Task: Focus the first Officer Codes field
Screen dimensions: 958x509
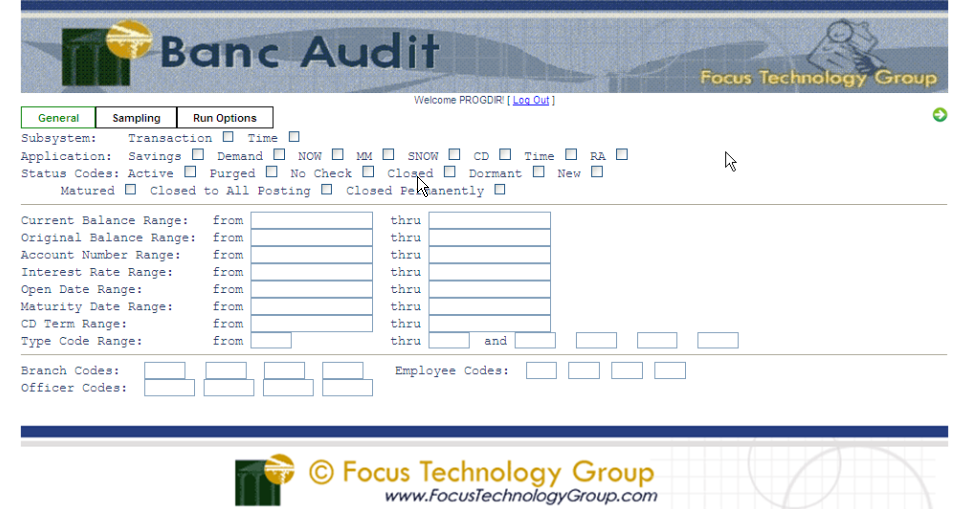Action: pos(169,387)
